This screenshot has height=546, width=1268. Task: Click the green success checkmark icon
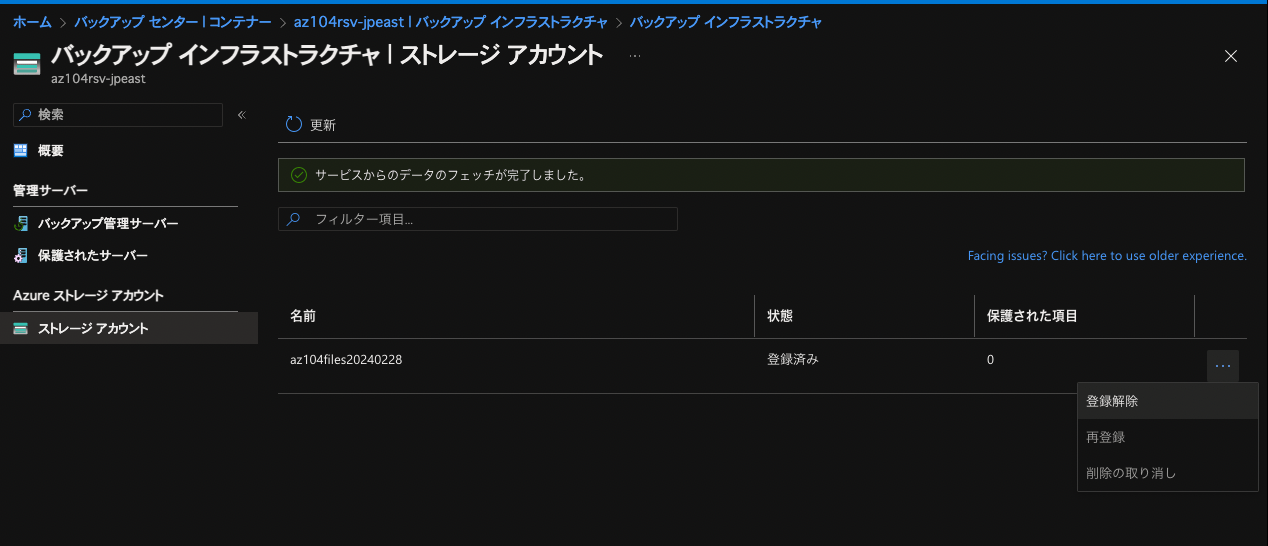298,175
